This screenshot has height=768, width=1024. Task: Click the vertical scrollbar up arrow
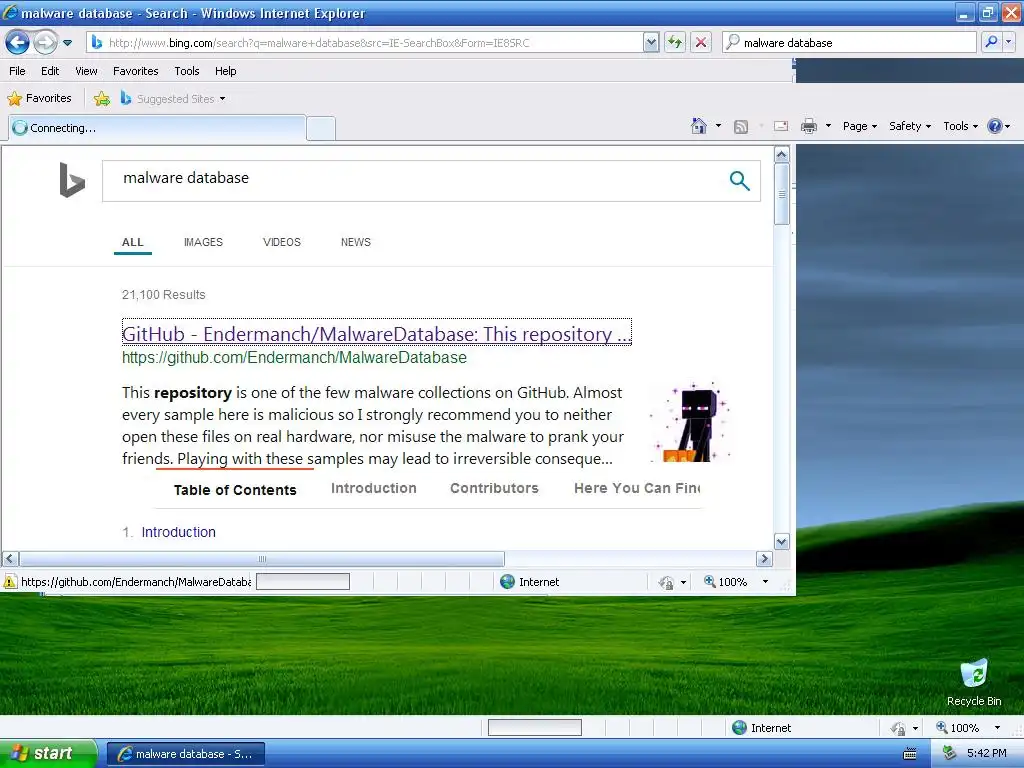[x=781, y=155]
